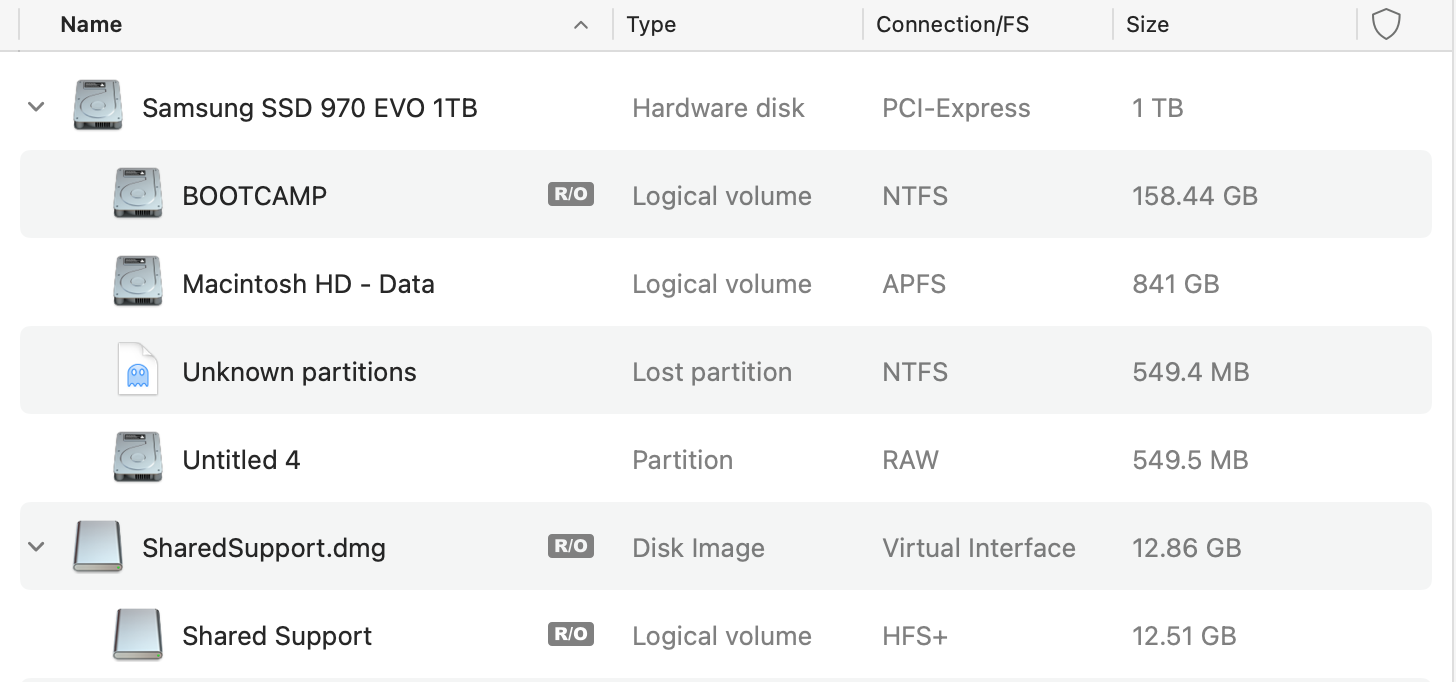Viewport: 1456px width, 682px height.
Task: Click the Untitled 4 partition drive icon
Action: (x=138, y=458)
